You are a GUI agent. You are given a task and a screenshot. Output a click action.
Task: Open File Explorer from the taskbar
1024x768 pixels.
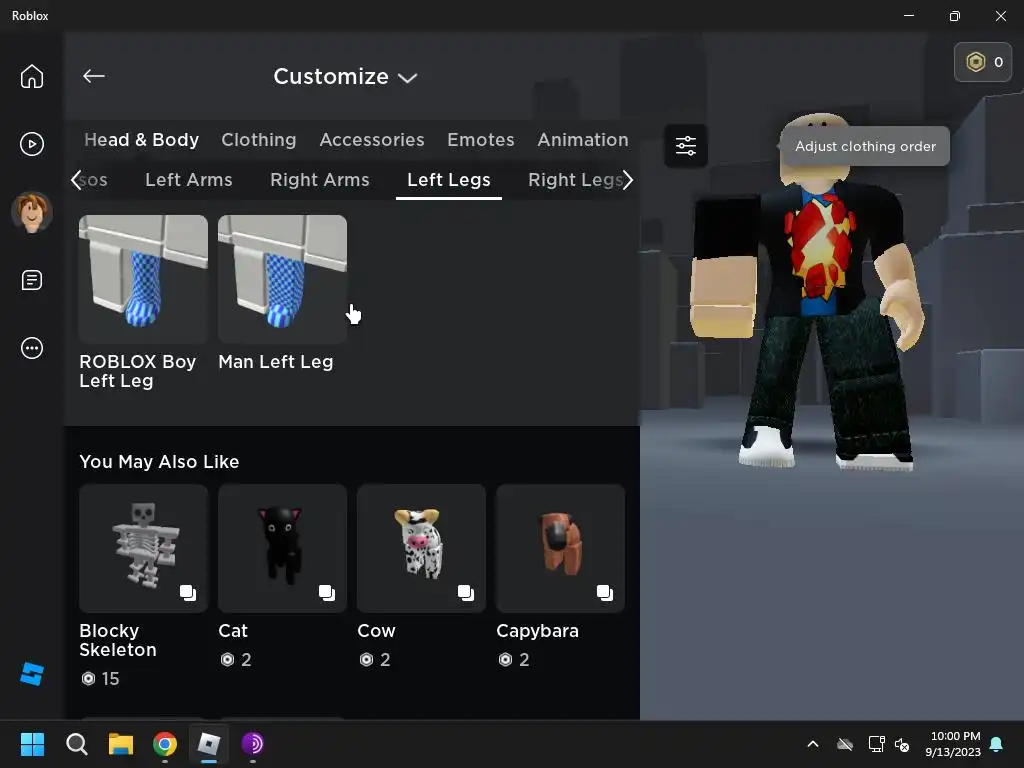pos(121,744)
